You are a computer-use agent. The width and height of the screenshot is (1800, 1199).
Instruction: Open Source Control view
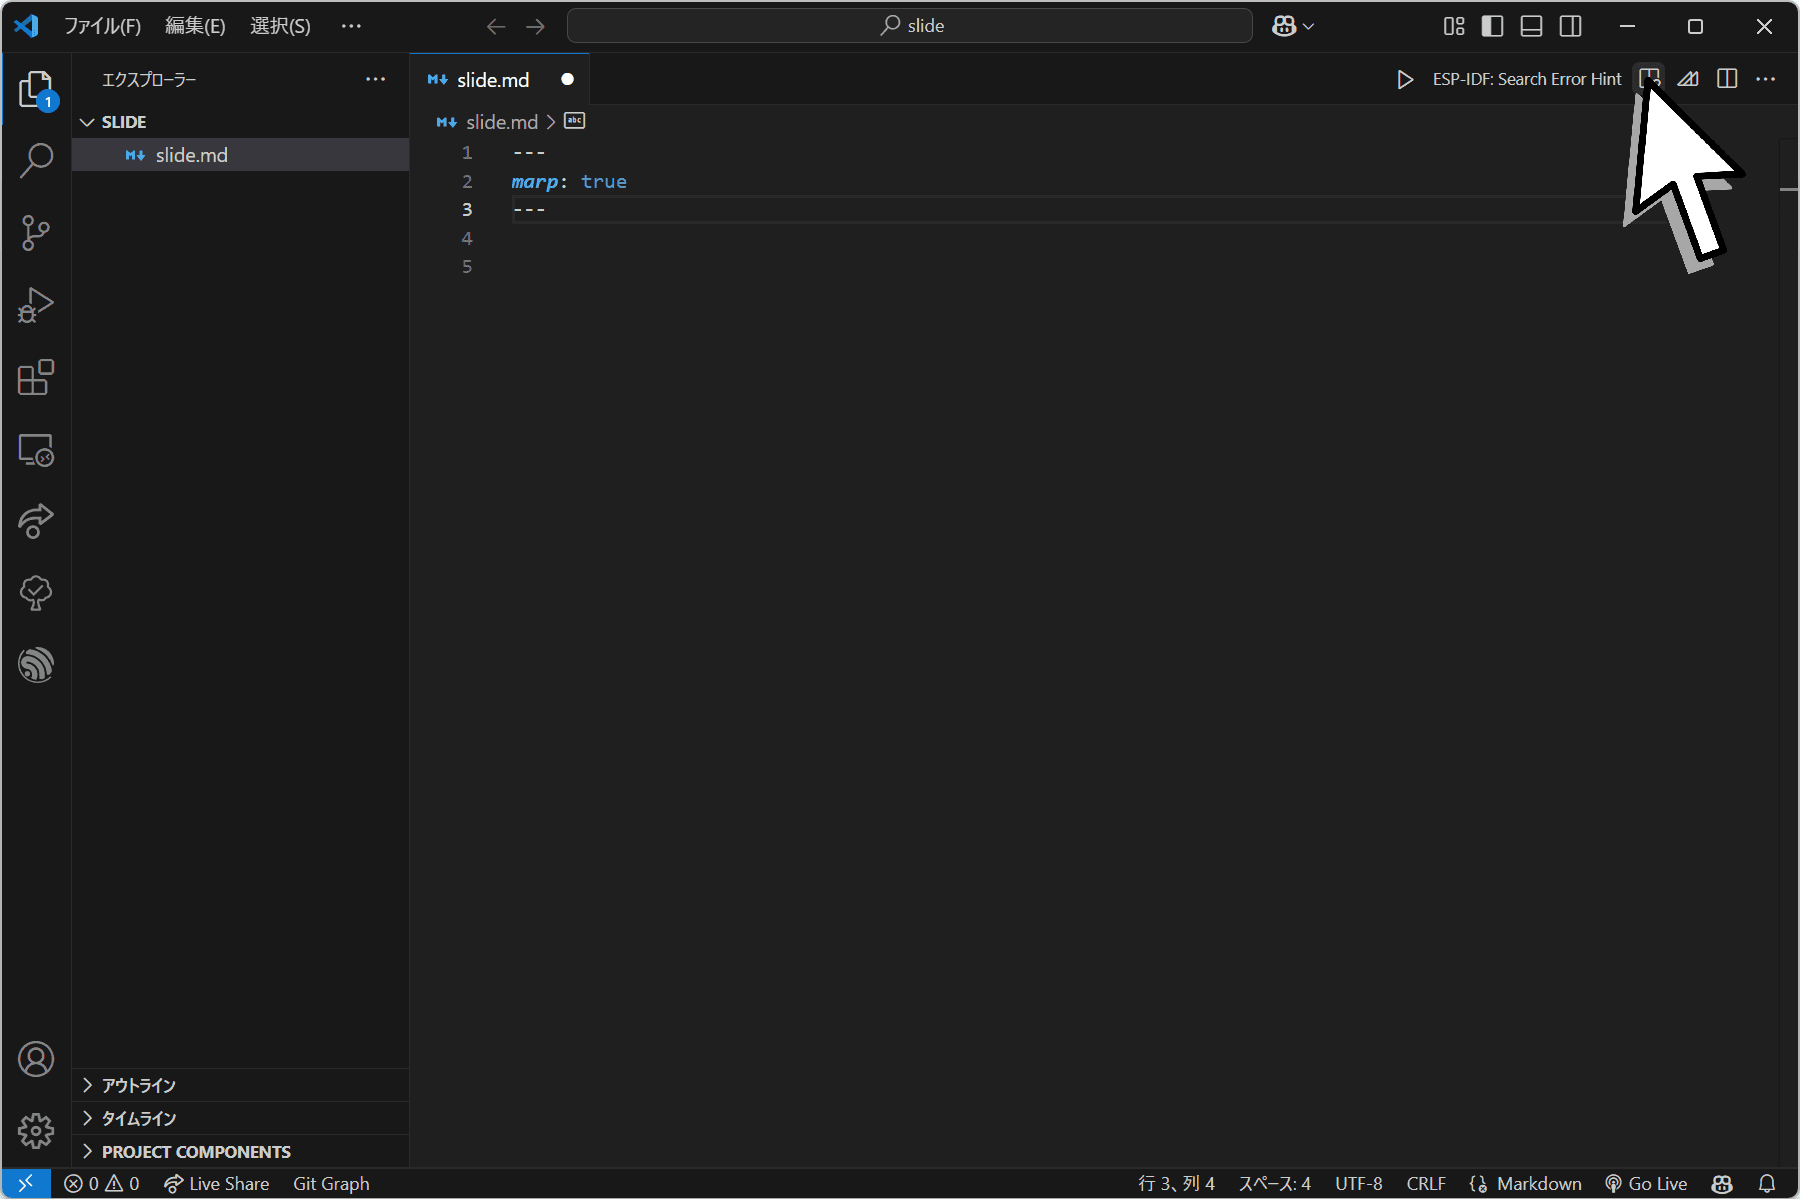36,233
